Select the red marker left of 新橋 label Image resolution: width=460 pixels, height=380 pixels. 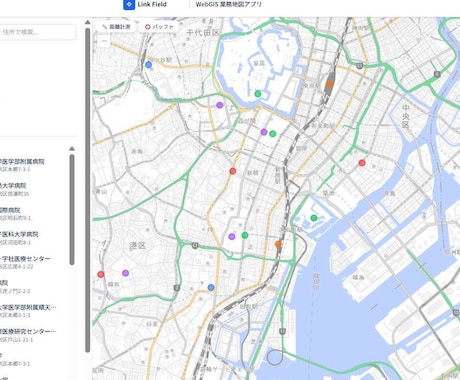pyautogui.click(x=233, y=171)
